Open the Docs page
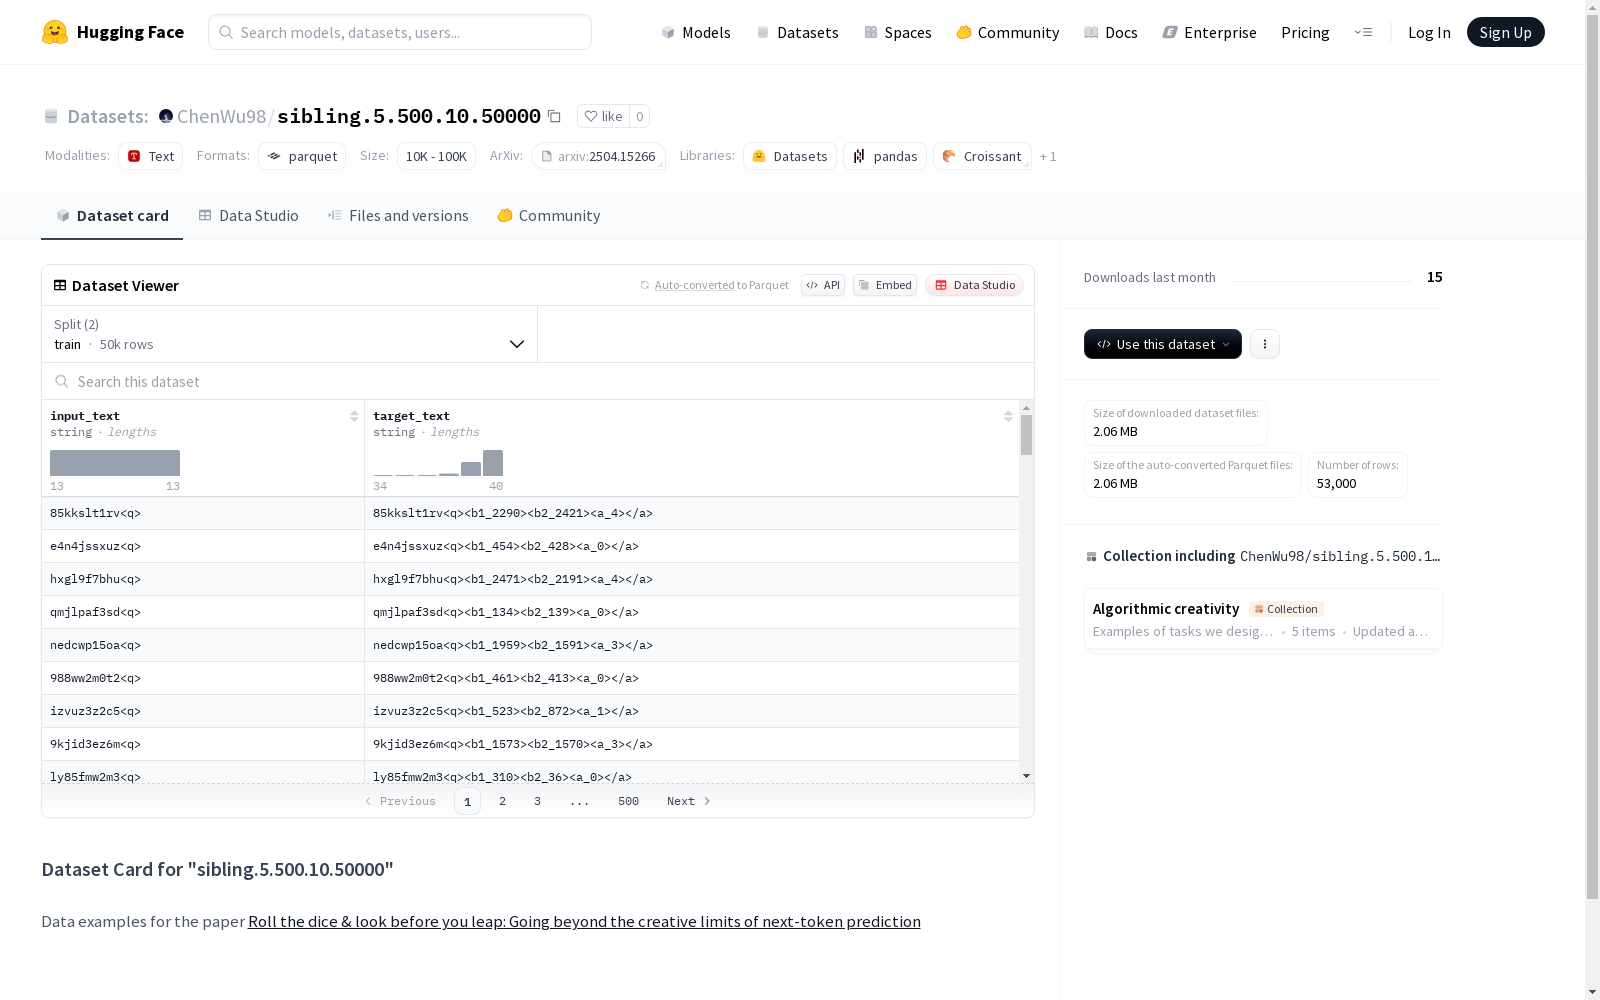Image resolution: width=1600 pixels, height=1000 pixels. click(1111, 32)
